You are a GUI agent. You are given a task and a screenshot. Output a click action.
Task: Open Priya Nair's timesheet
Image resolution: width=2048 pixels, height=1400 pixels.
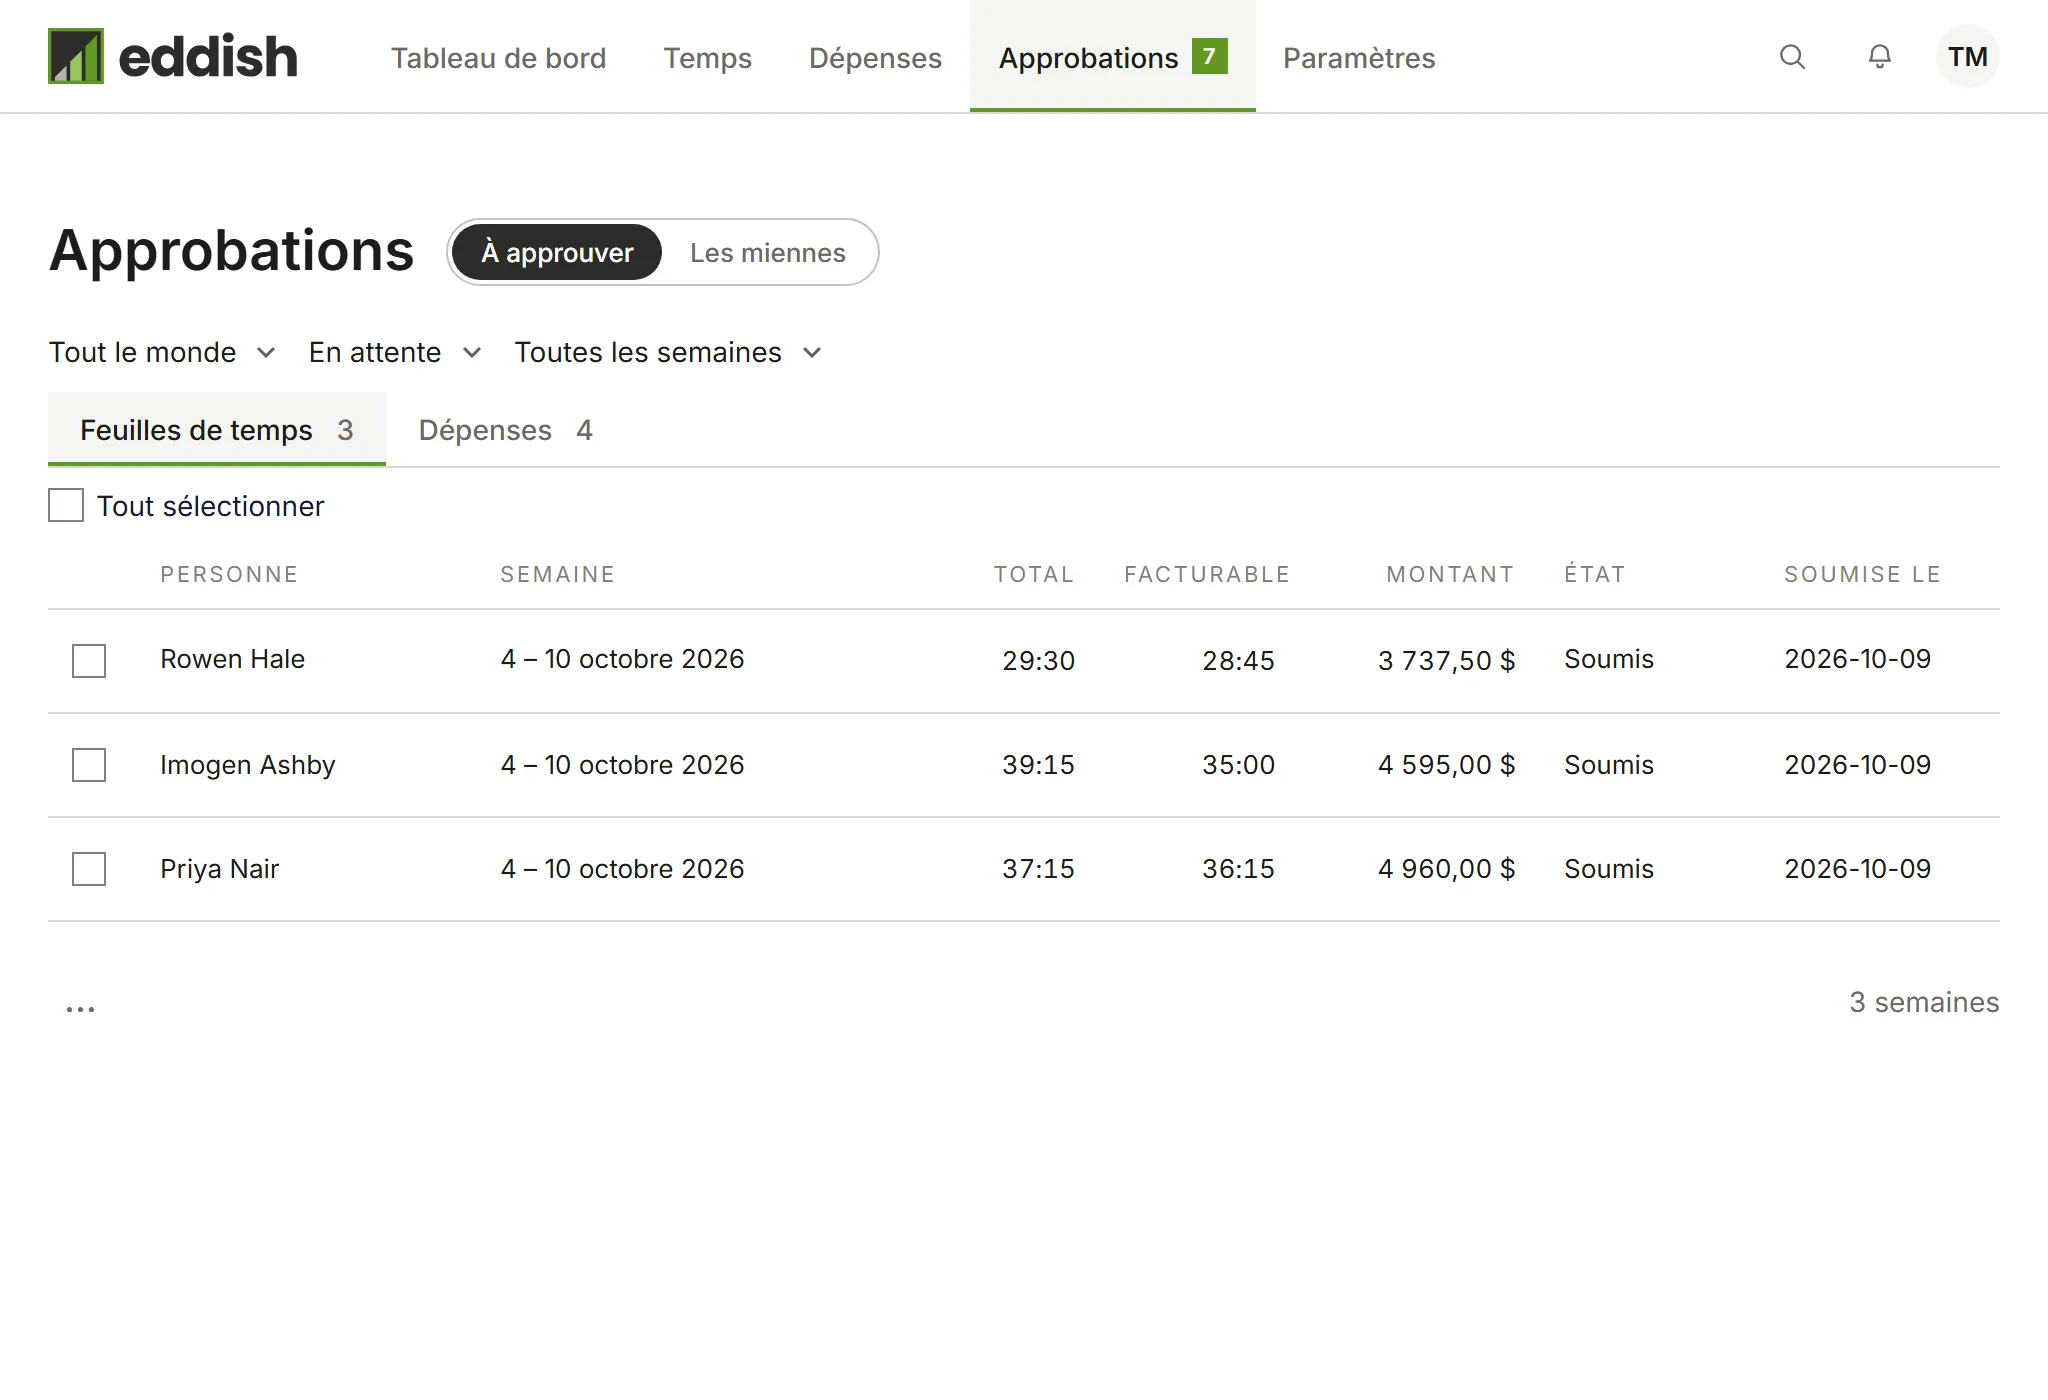coord(219,869)
